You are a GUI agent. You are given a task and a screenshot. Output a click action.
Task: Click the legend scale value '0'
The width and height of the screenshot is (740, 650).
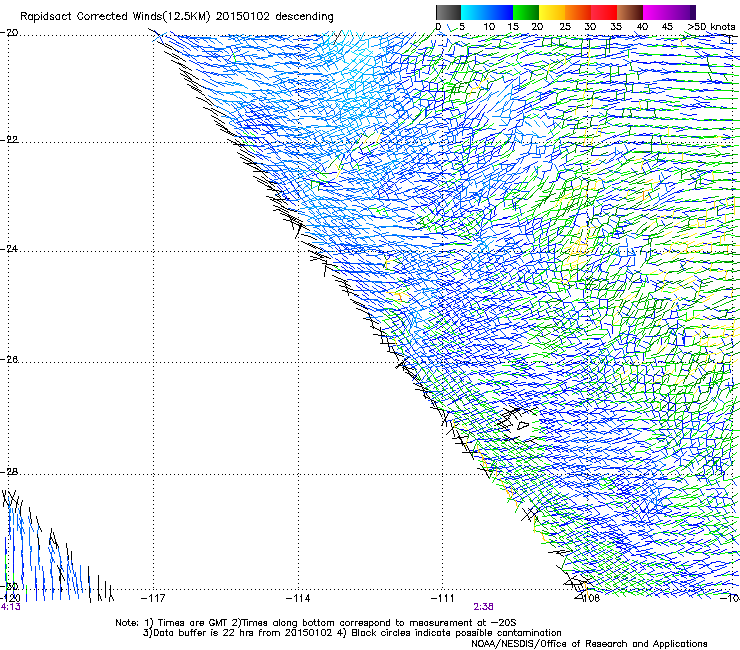438,26
